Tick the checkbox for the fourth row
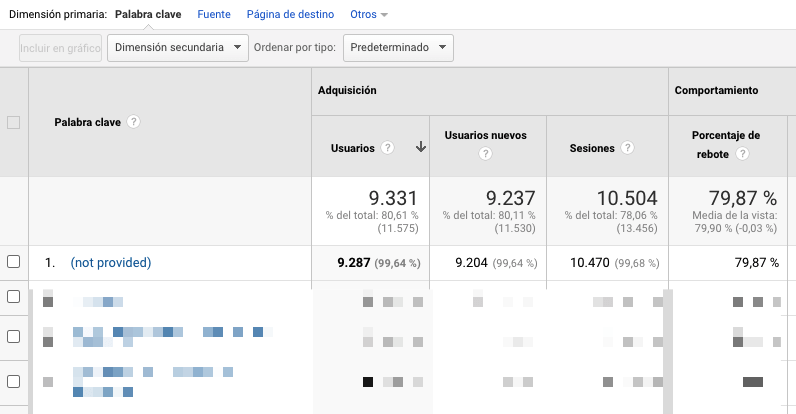 14,380
